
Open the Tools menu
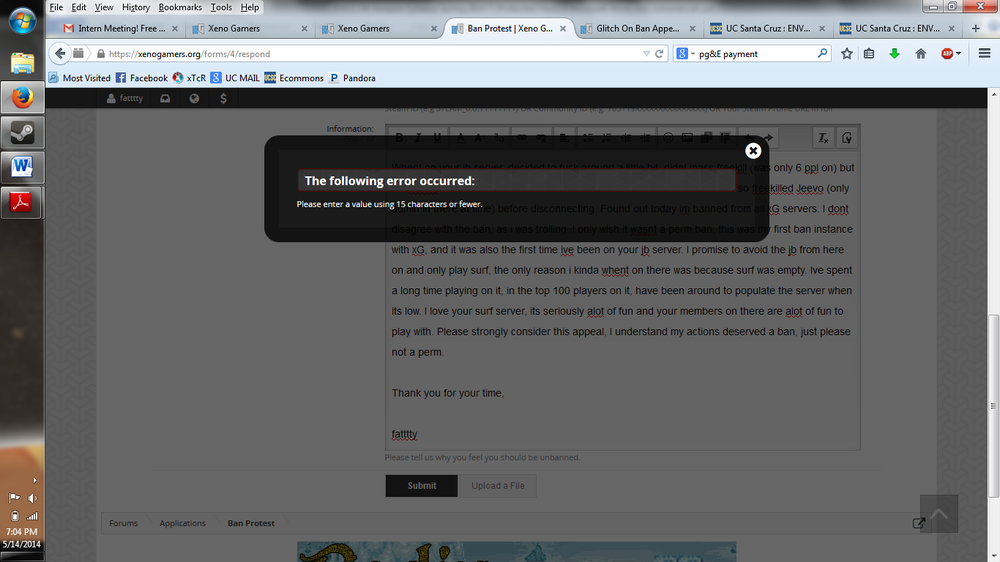[x=221, y=7]
